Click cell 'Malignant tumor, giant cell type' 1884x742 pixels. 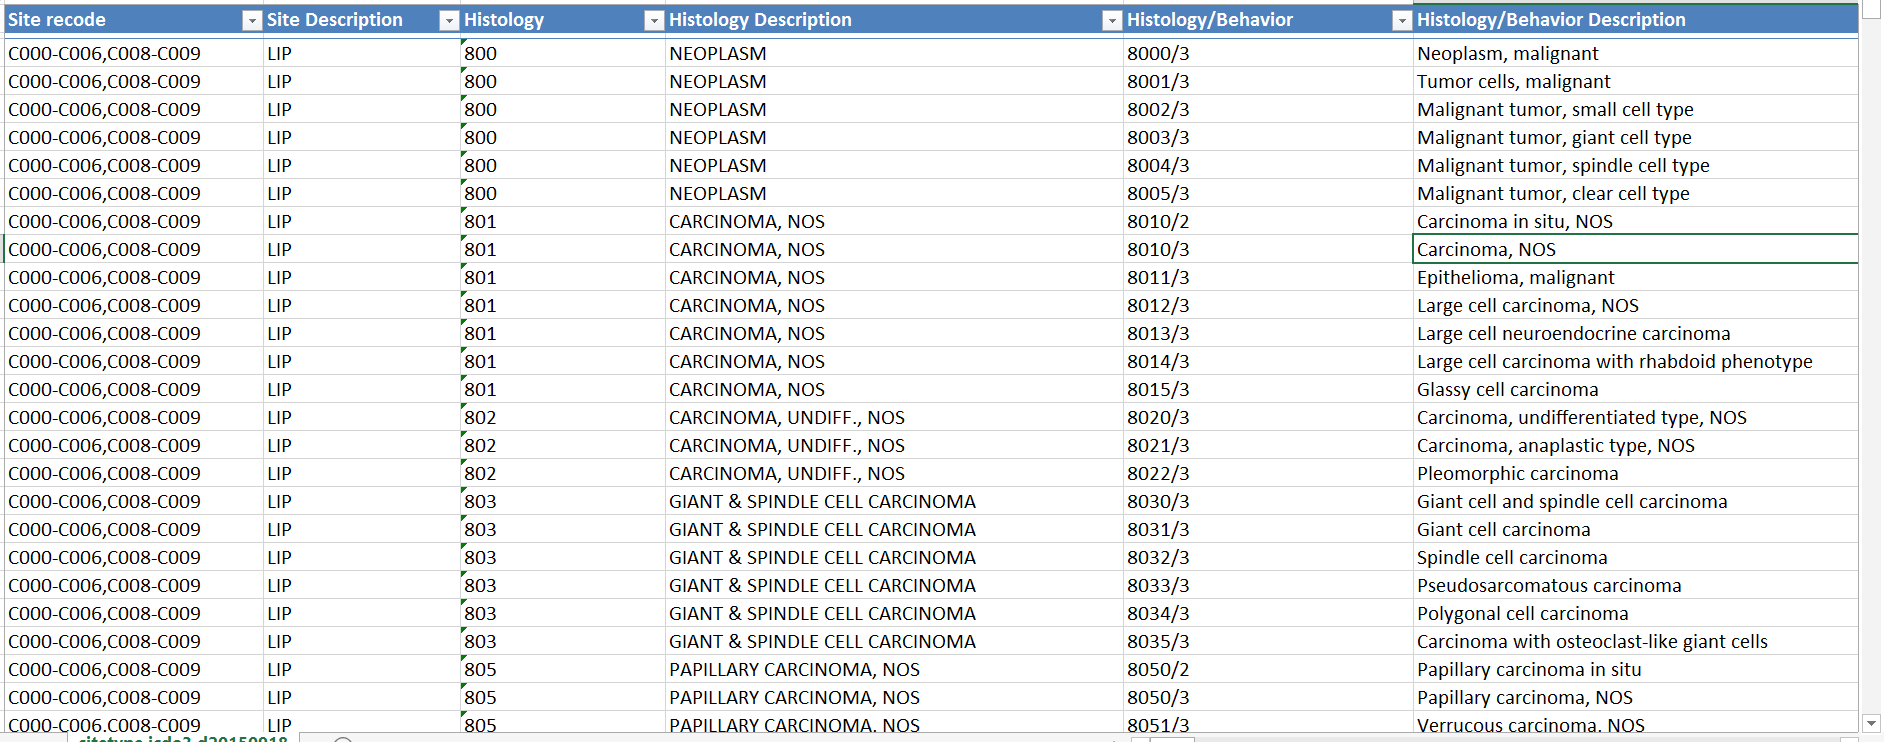(1635, 137)
